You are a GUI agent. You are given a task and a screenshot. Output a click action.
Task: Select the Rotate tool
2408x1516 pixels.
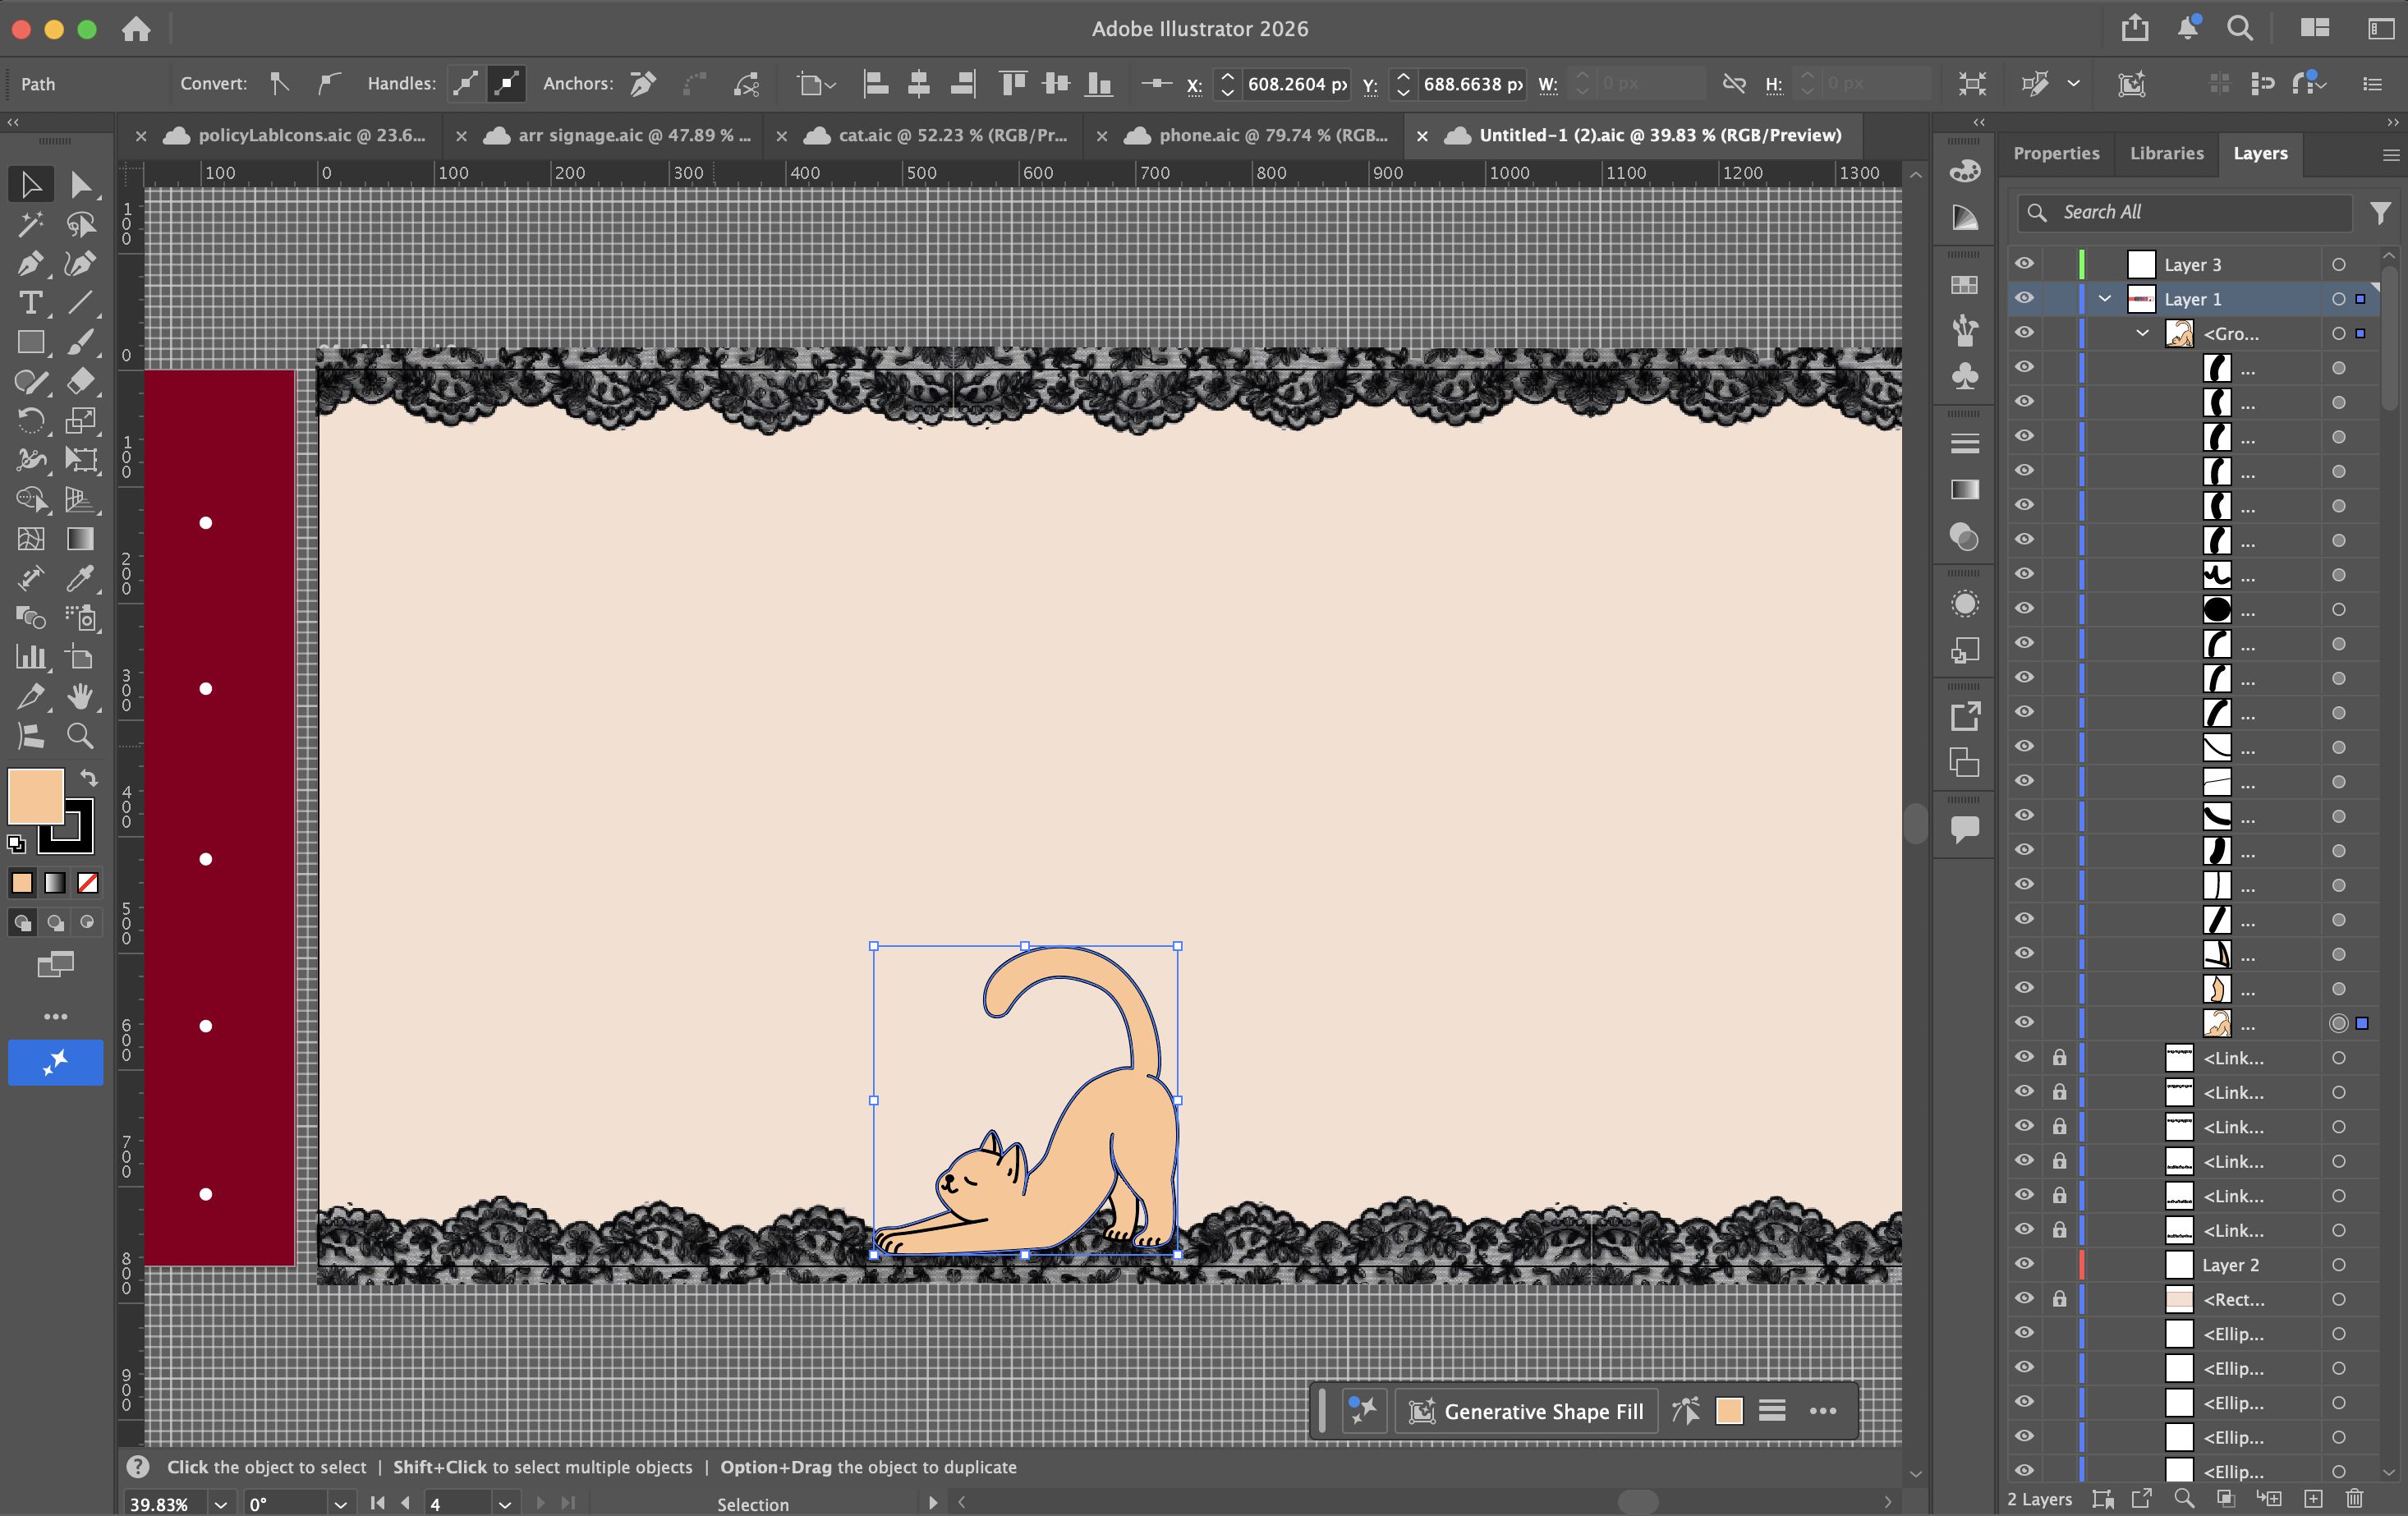[30, 421]
